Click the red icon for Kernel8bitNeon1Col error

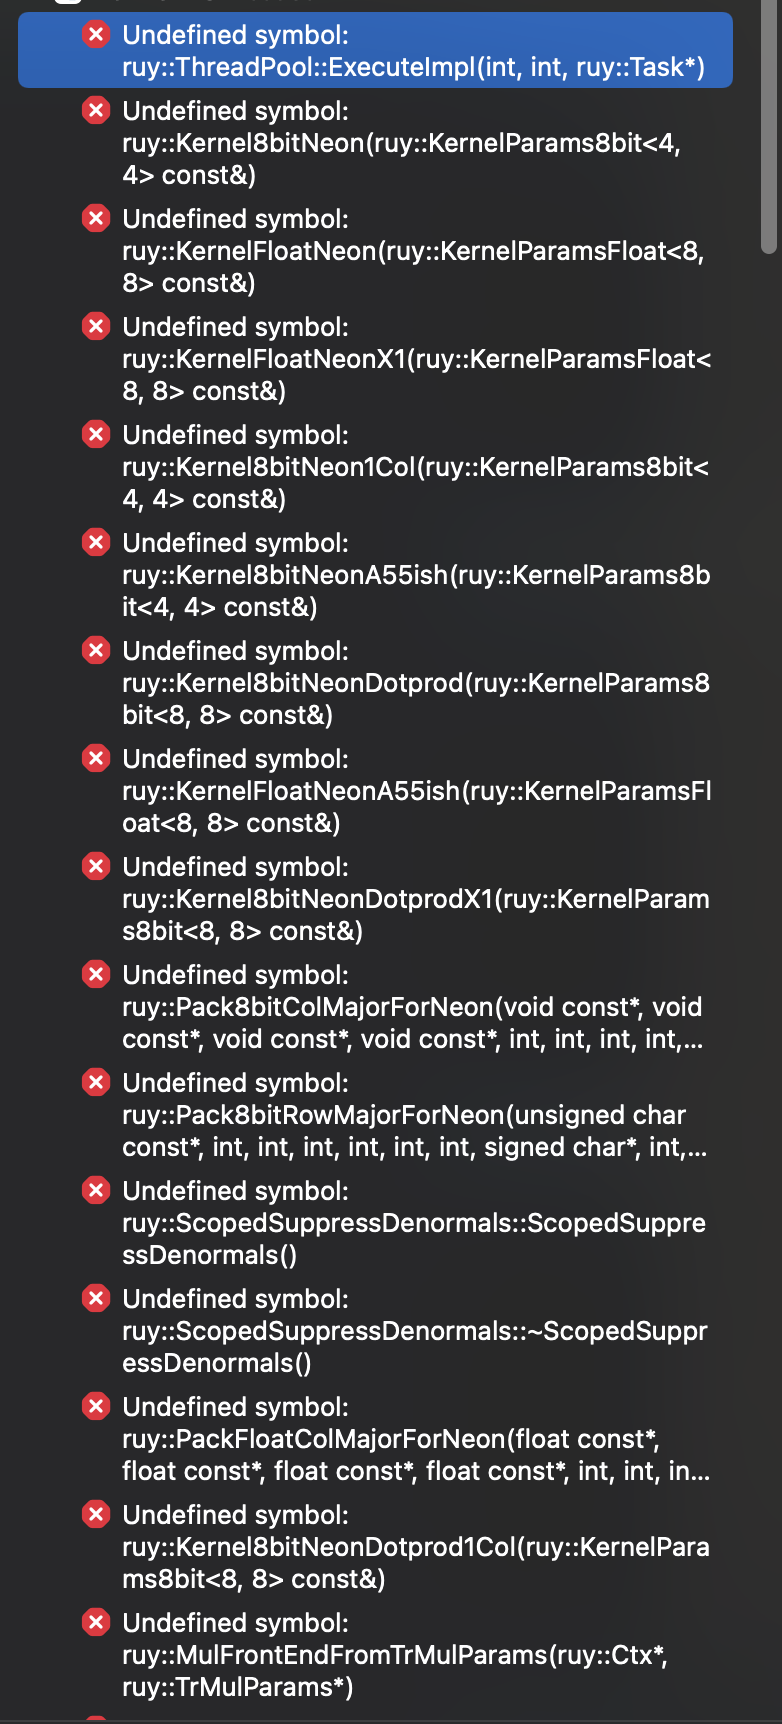click(x=96, y=435)
